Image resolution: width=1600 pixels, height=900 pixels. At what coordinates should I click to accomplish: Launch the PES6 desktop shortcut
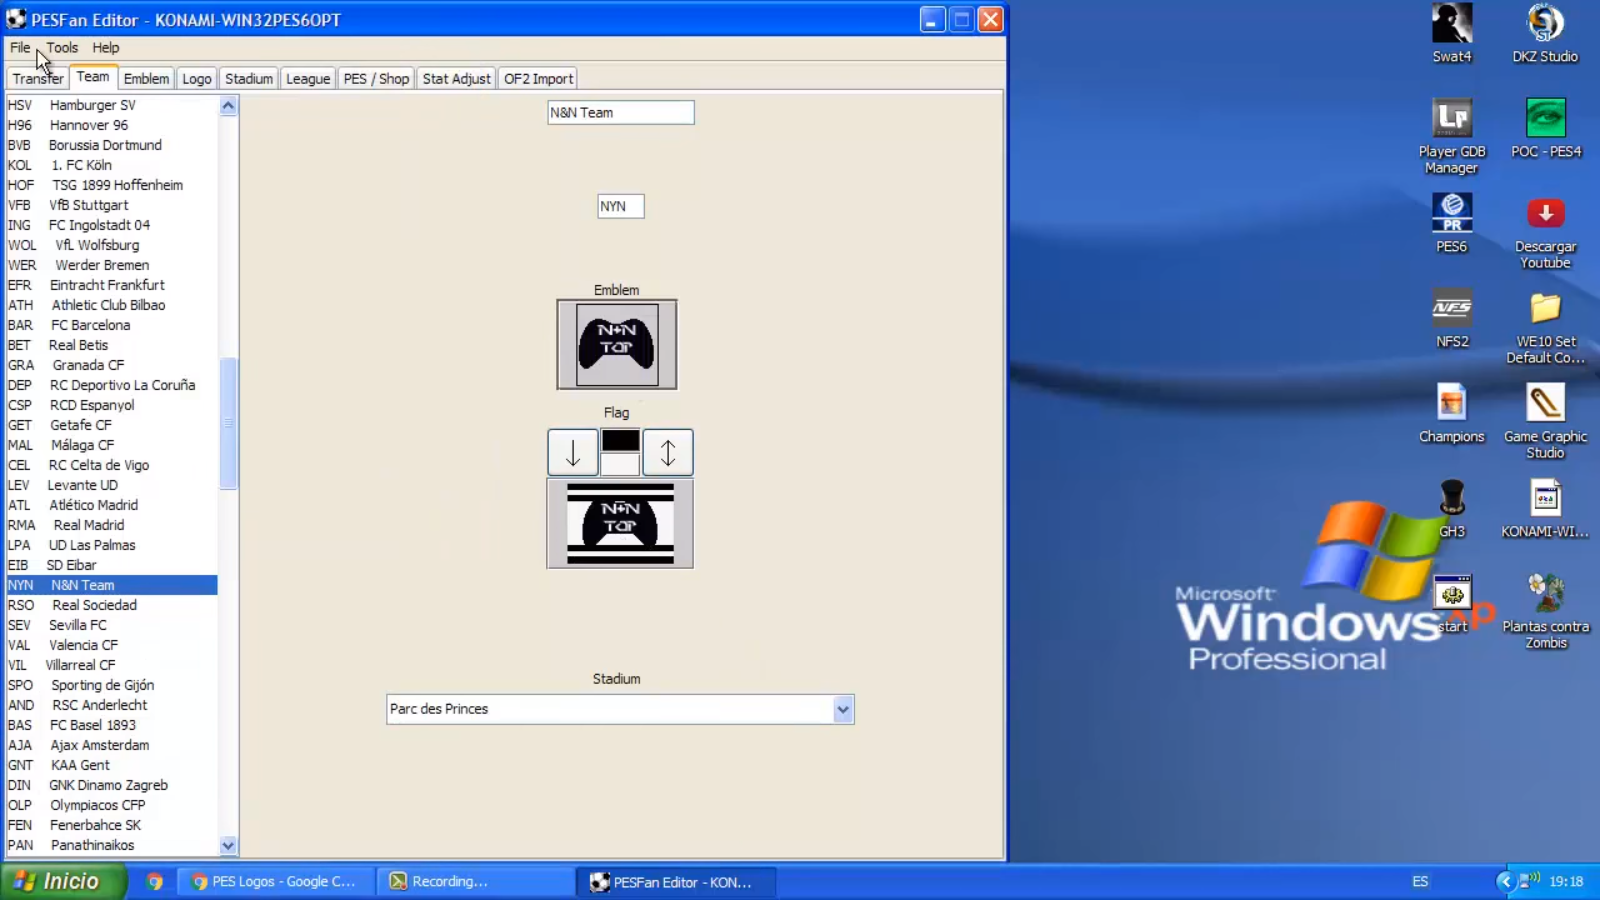[x=1452, y=224]
